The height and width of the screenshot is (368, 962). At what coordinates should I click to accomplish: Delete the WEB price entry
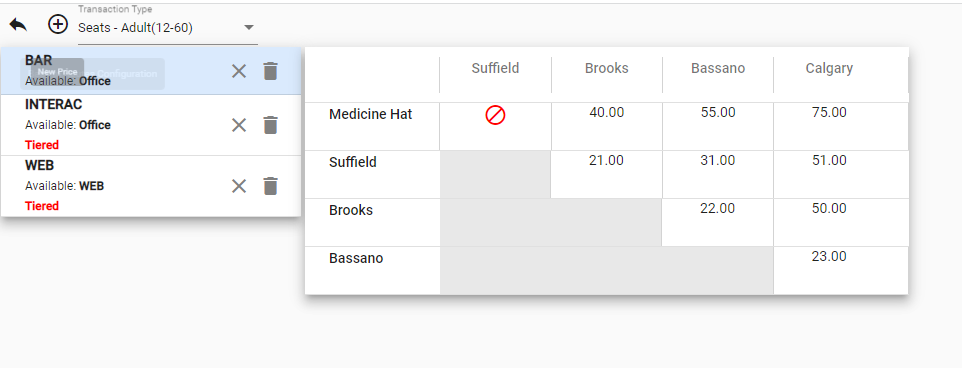click(x=271, y=186)
